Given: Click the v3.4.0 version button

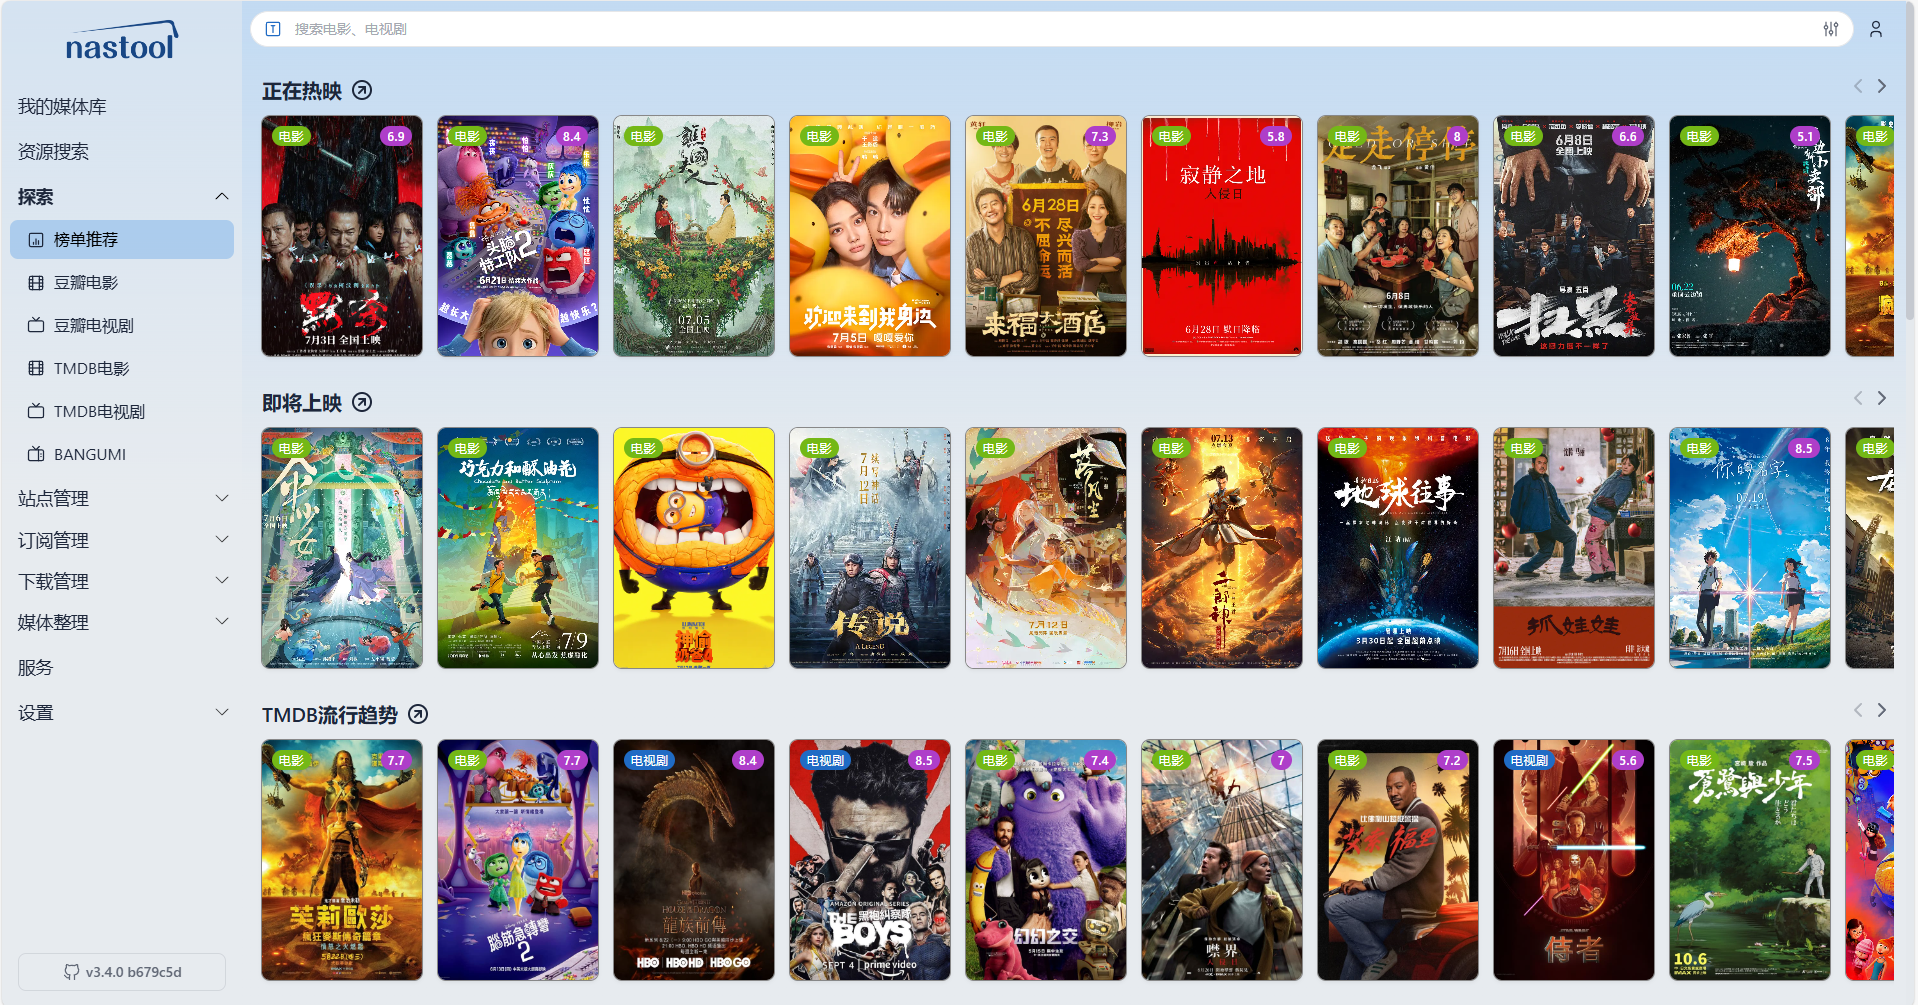Looking at the screenshot, I should [122, 972].
